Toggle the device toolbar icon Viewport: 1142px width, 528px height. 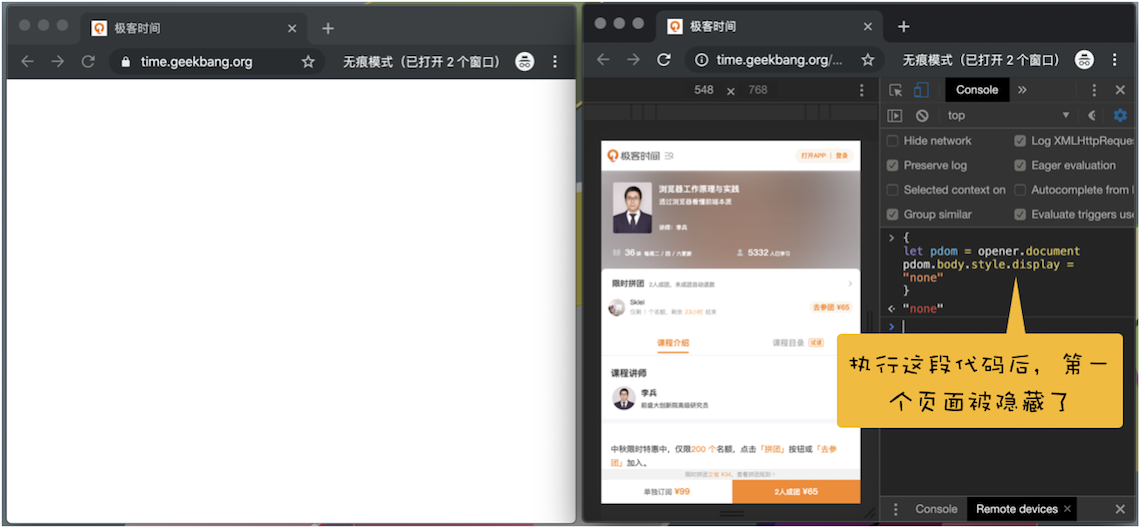(x=921, y=90)
